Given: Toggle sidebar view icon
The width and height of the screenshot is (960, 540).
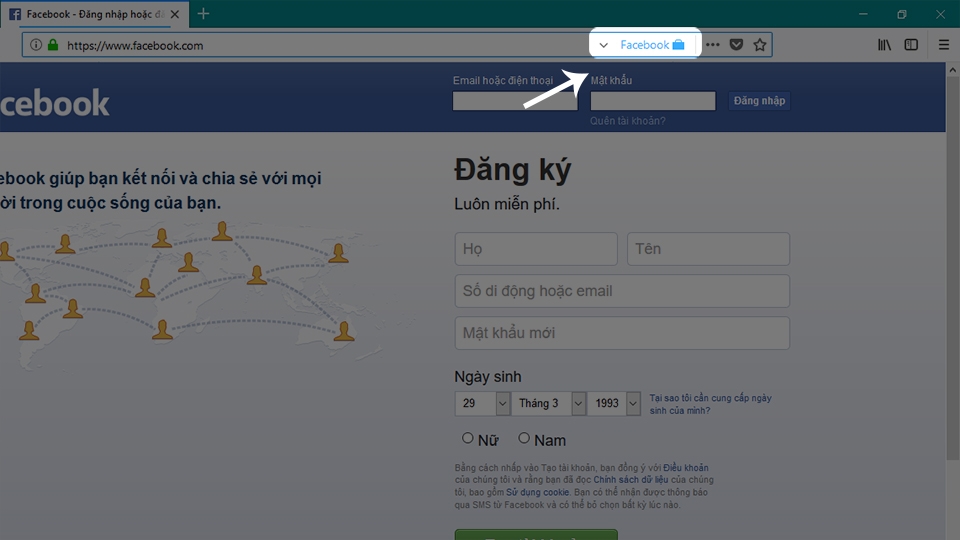Looking at the screenshot, I should click(x=911, y=45).
